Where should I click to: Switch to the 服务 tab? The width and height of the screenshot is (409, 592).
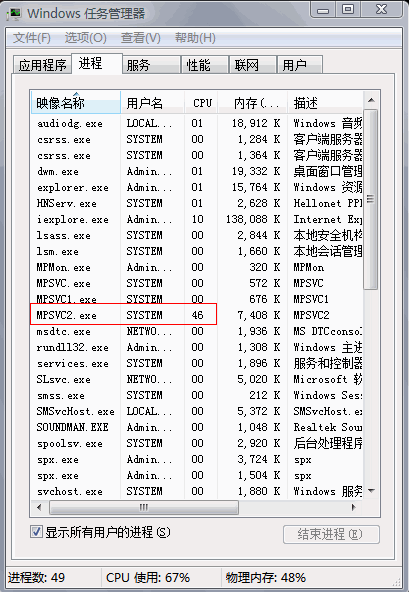(x=151, y=65)
